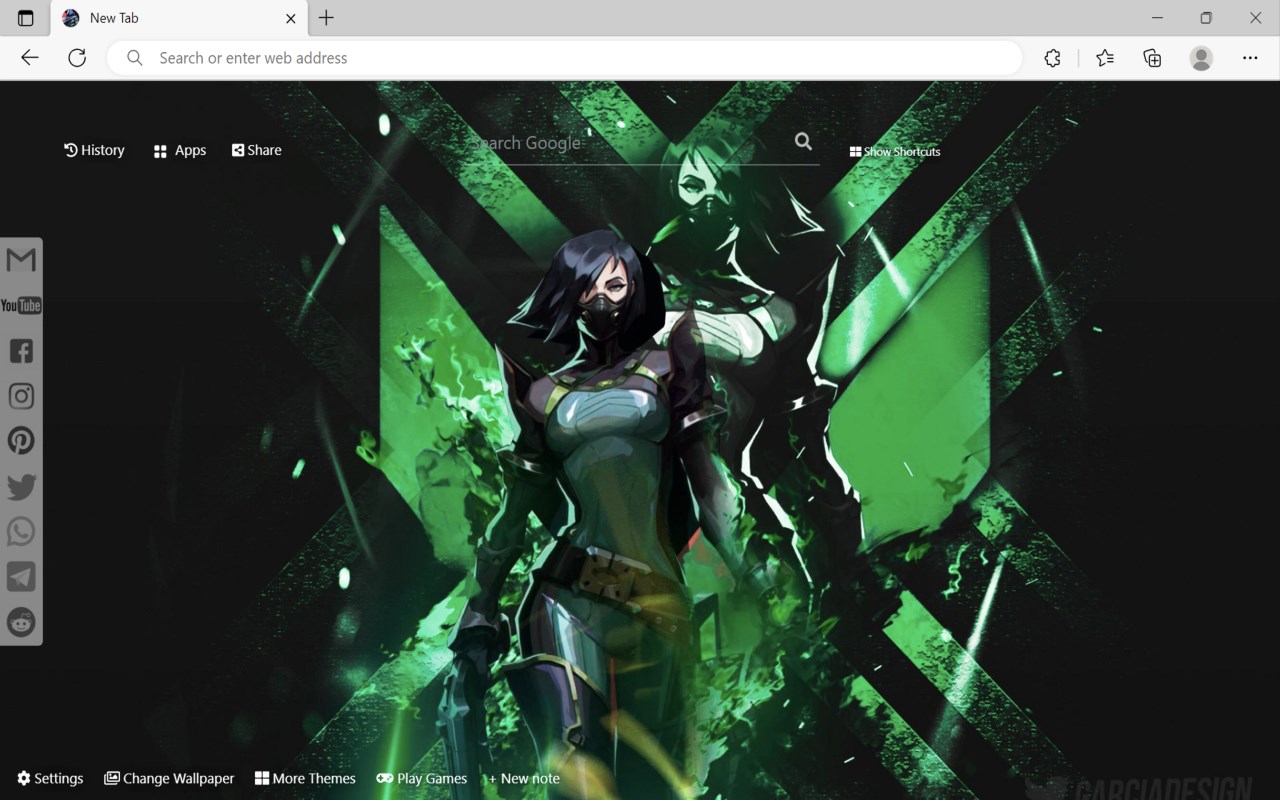Open Pinterest sidebar shortcut
1280x800 pixels.
click(x=21, y=441)
